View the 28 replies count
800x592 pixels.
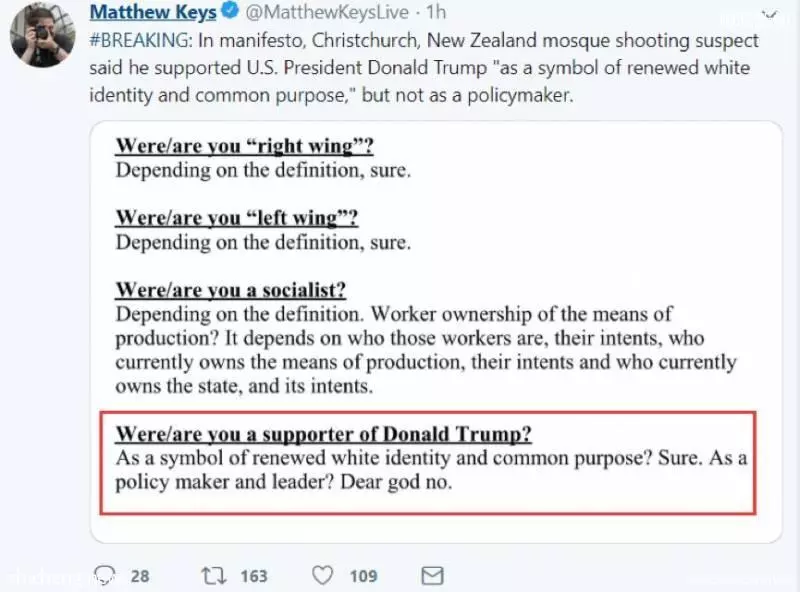click(140, 576)
